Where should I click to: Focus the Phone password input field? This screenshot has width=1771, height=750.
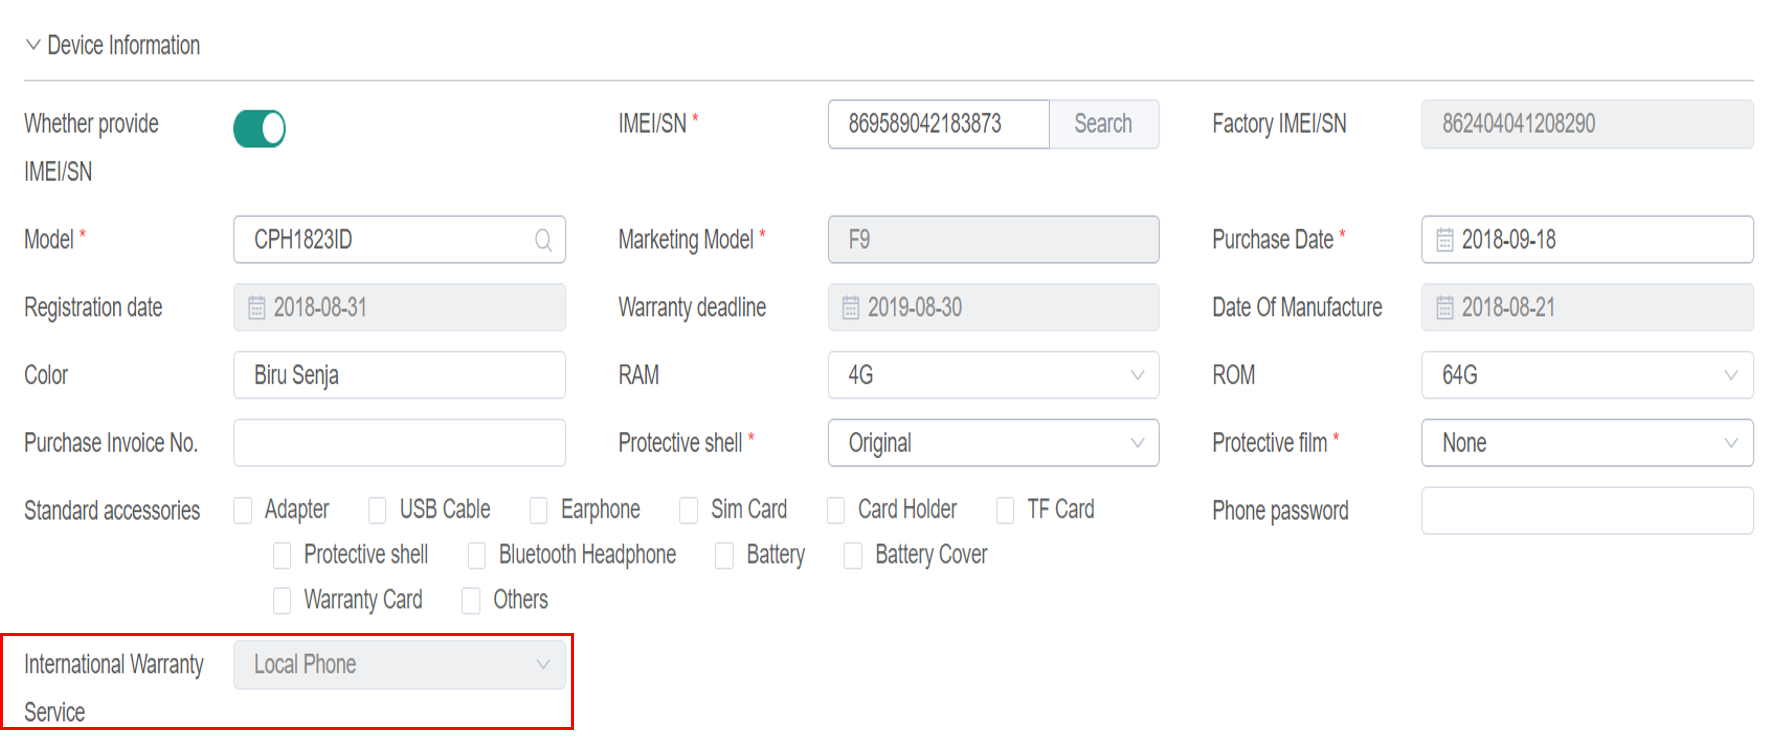coord(1586,511)
